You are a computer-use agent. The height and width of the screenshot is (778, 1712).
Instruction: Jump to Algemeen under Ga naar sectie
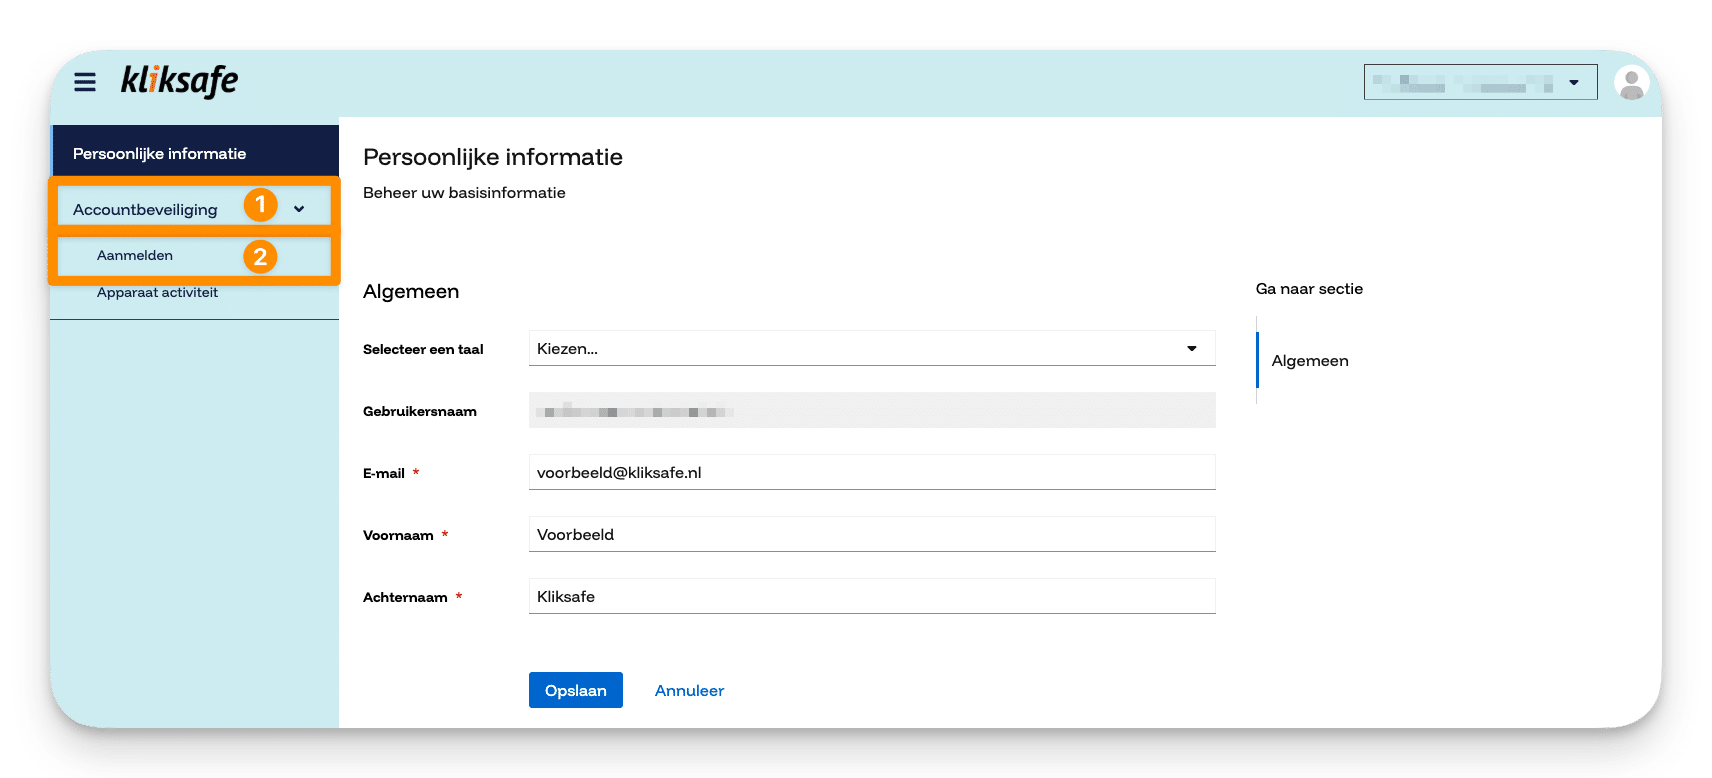1309,361
